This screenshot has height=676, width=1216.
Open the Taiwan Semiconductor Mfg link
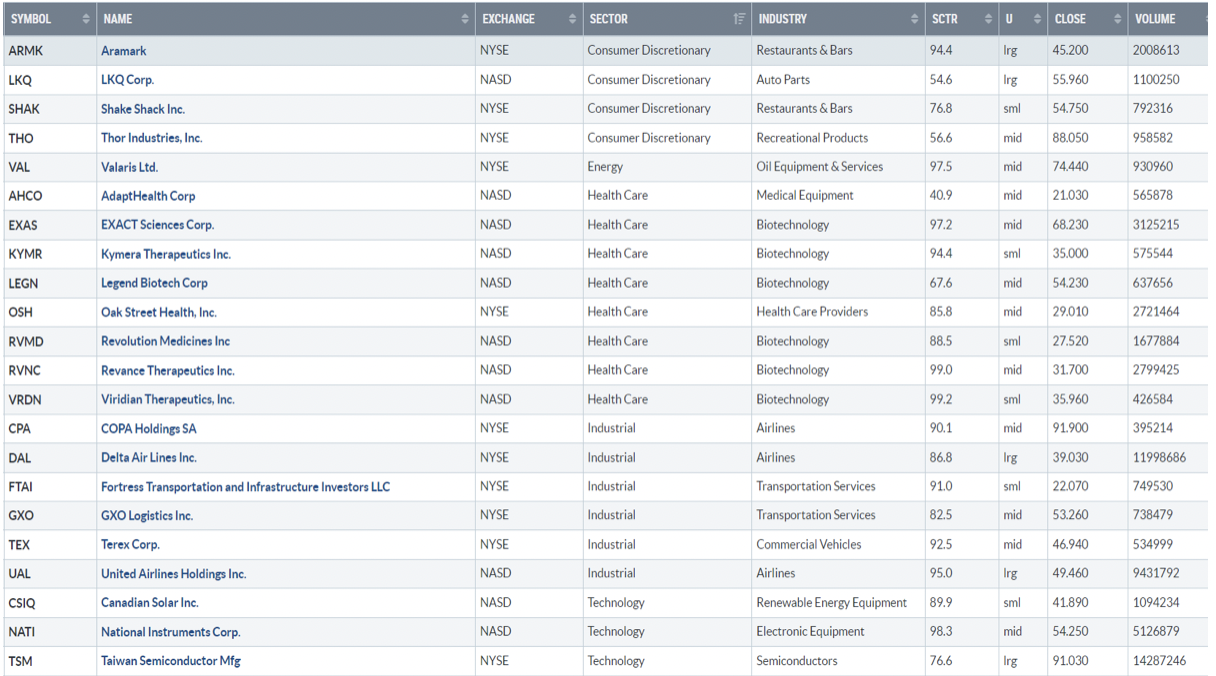(x=170, y=661)
